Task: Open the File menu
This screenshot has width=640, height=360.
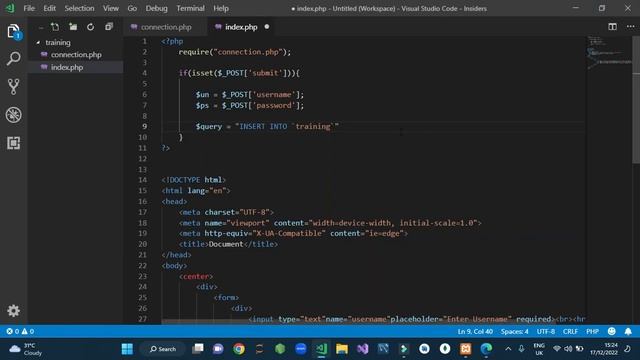Action: (x=29, y=8)
